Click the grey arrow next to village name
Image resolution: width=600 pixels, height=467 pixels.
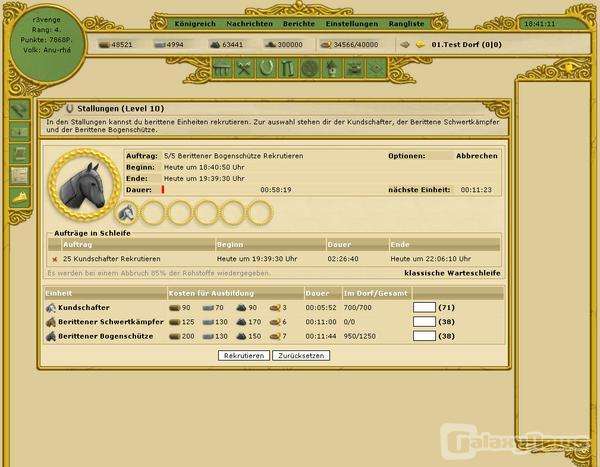coord(405,44)
